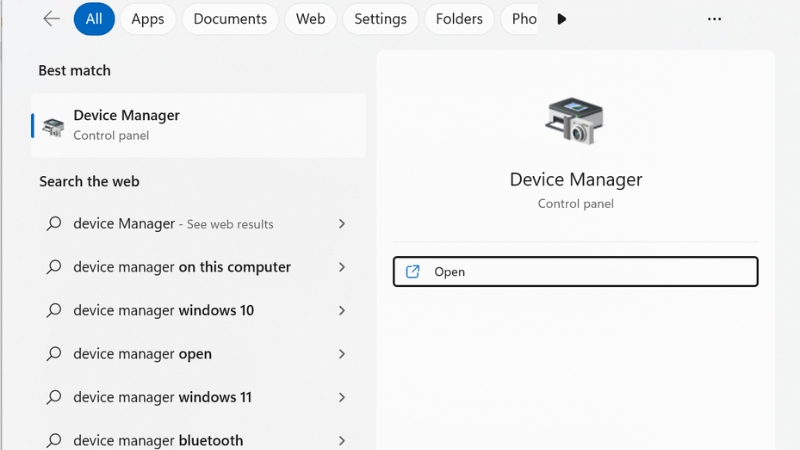The image size is (800, 450).
Task: Switch to the Documents filter tab
Action: (230, 19)
